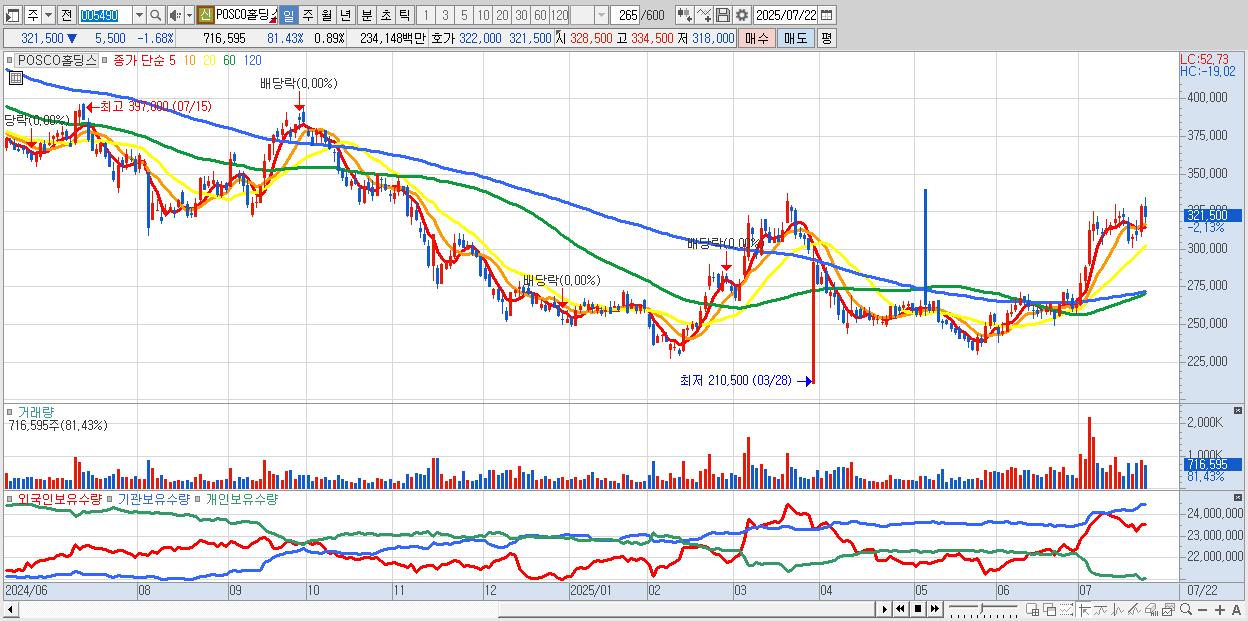Image resolution: width=1248 pixels, height=621 pixels.
Task: Zoom in with the plus icon
Action: [x=1219, y=610]
